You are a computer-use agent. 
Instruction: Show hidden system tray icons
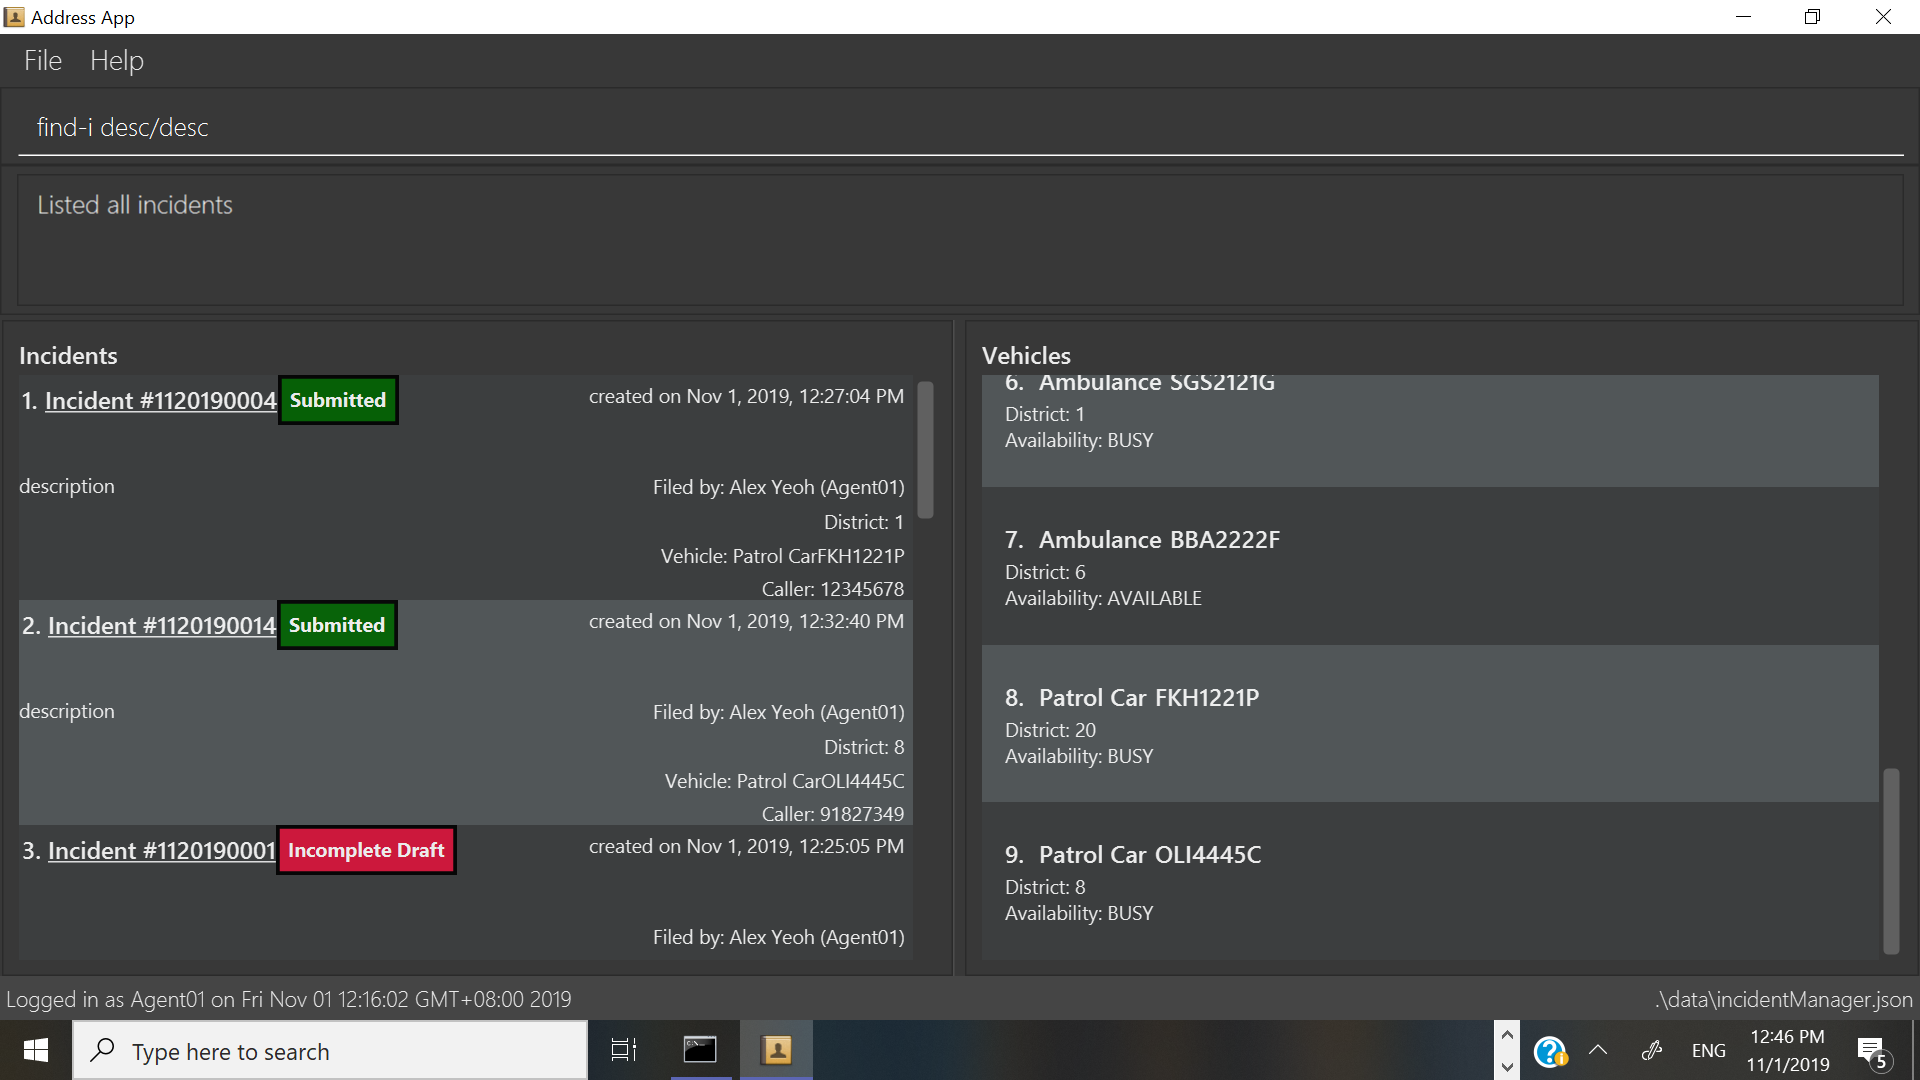(1598, 1051)
